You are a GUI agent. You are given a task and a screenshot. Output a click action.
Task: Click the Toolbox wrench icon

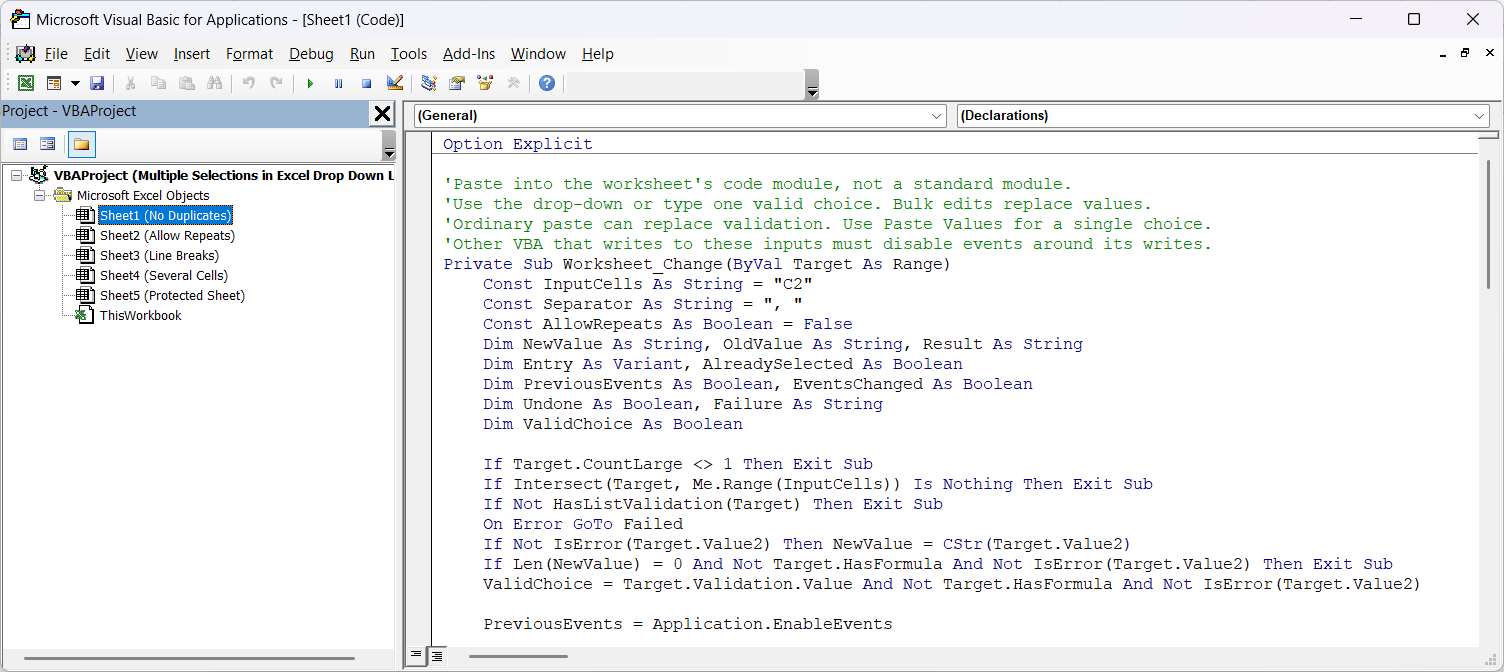click(x=513, y=83)
